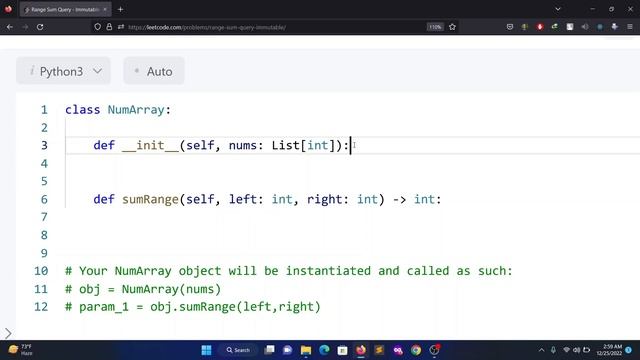Open the clock showing 2:59 AM
The height and width of the screenshot is (360, 640).
coord(609,350)
